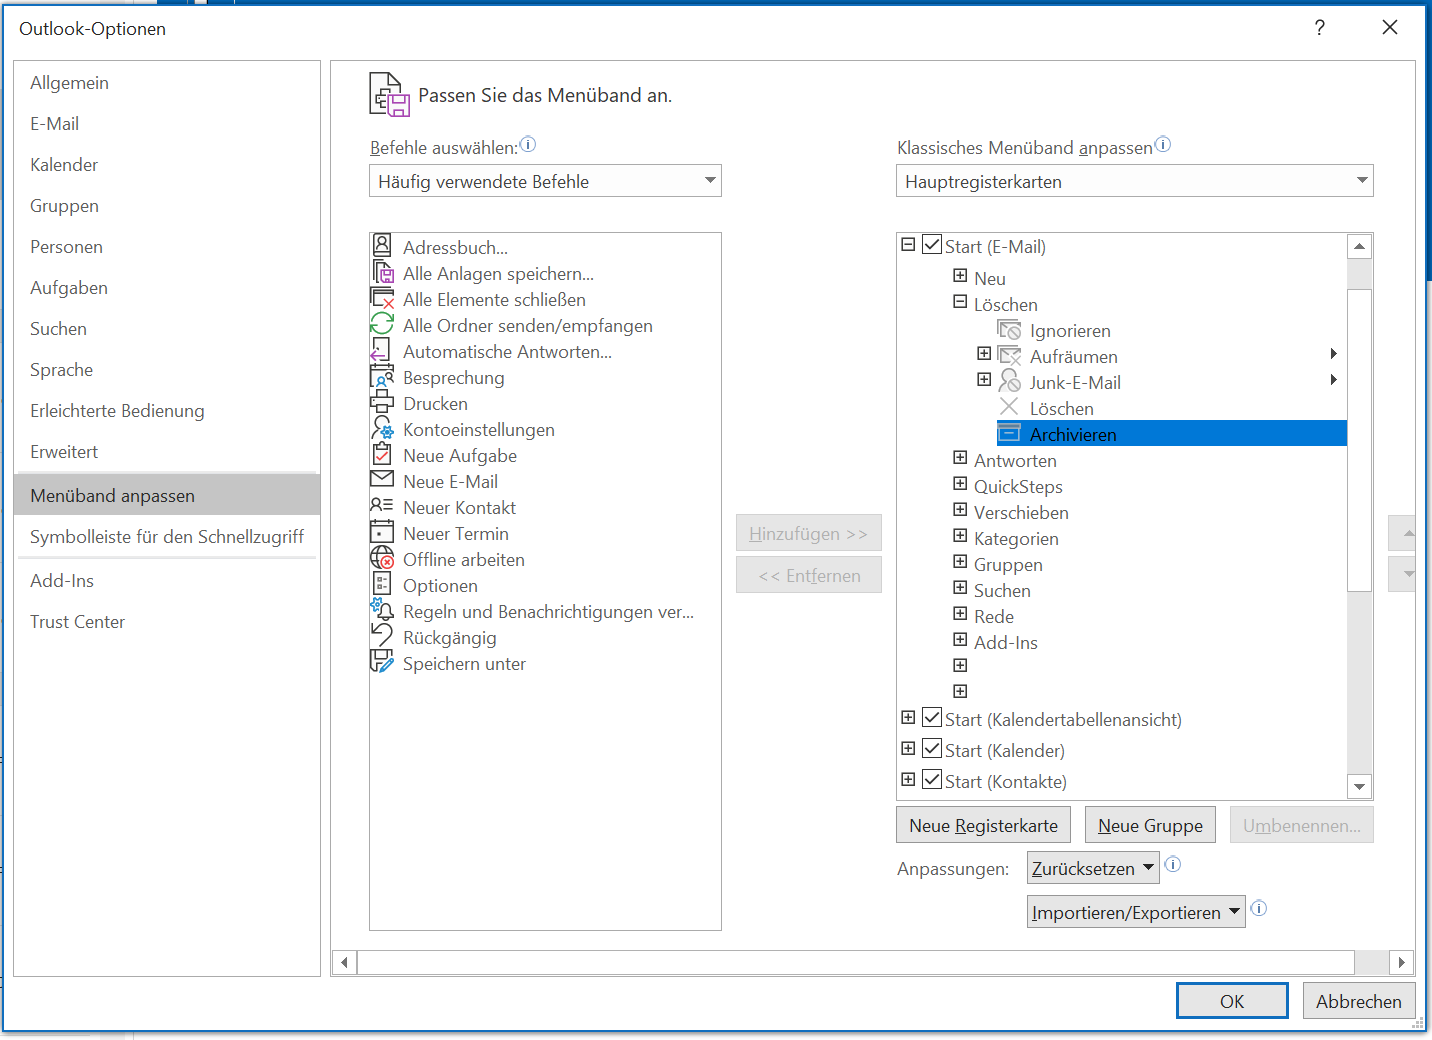The image size is (1432, 1040).
Task: Click the Alle Elemente schließen icon
Action: (382, 298)
